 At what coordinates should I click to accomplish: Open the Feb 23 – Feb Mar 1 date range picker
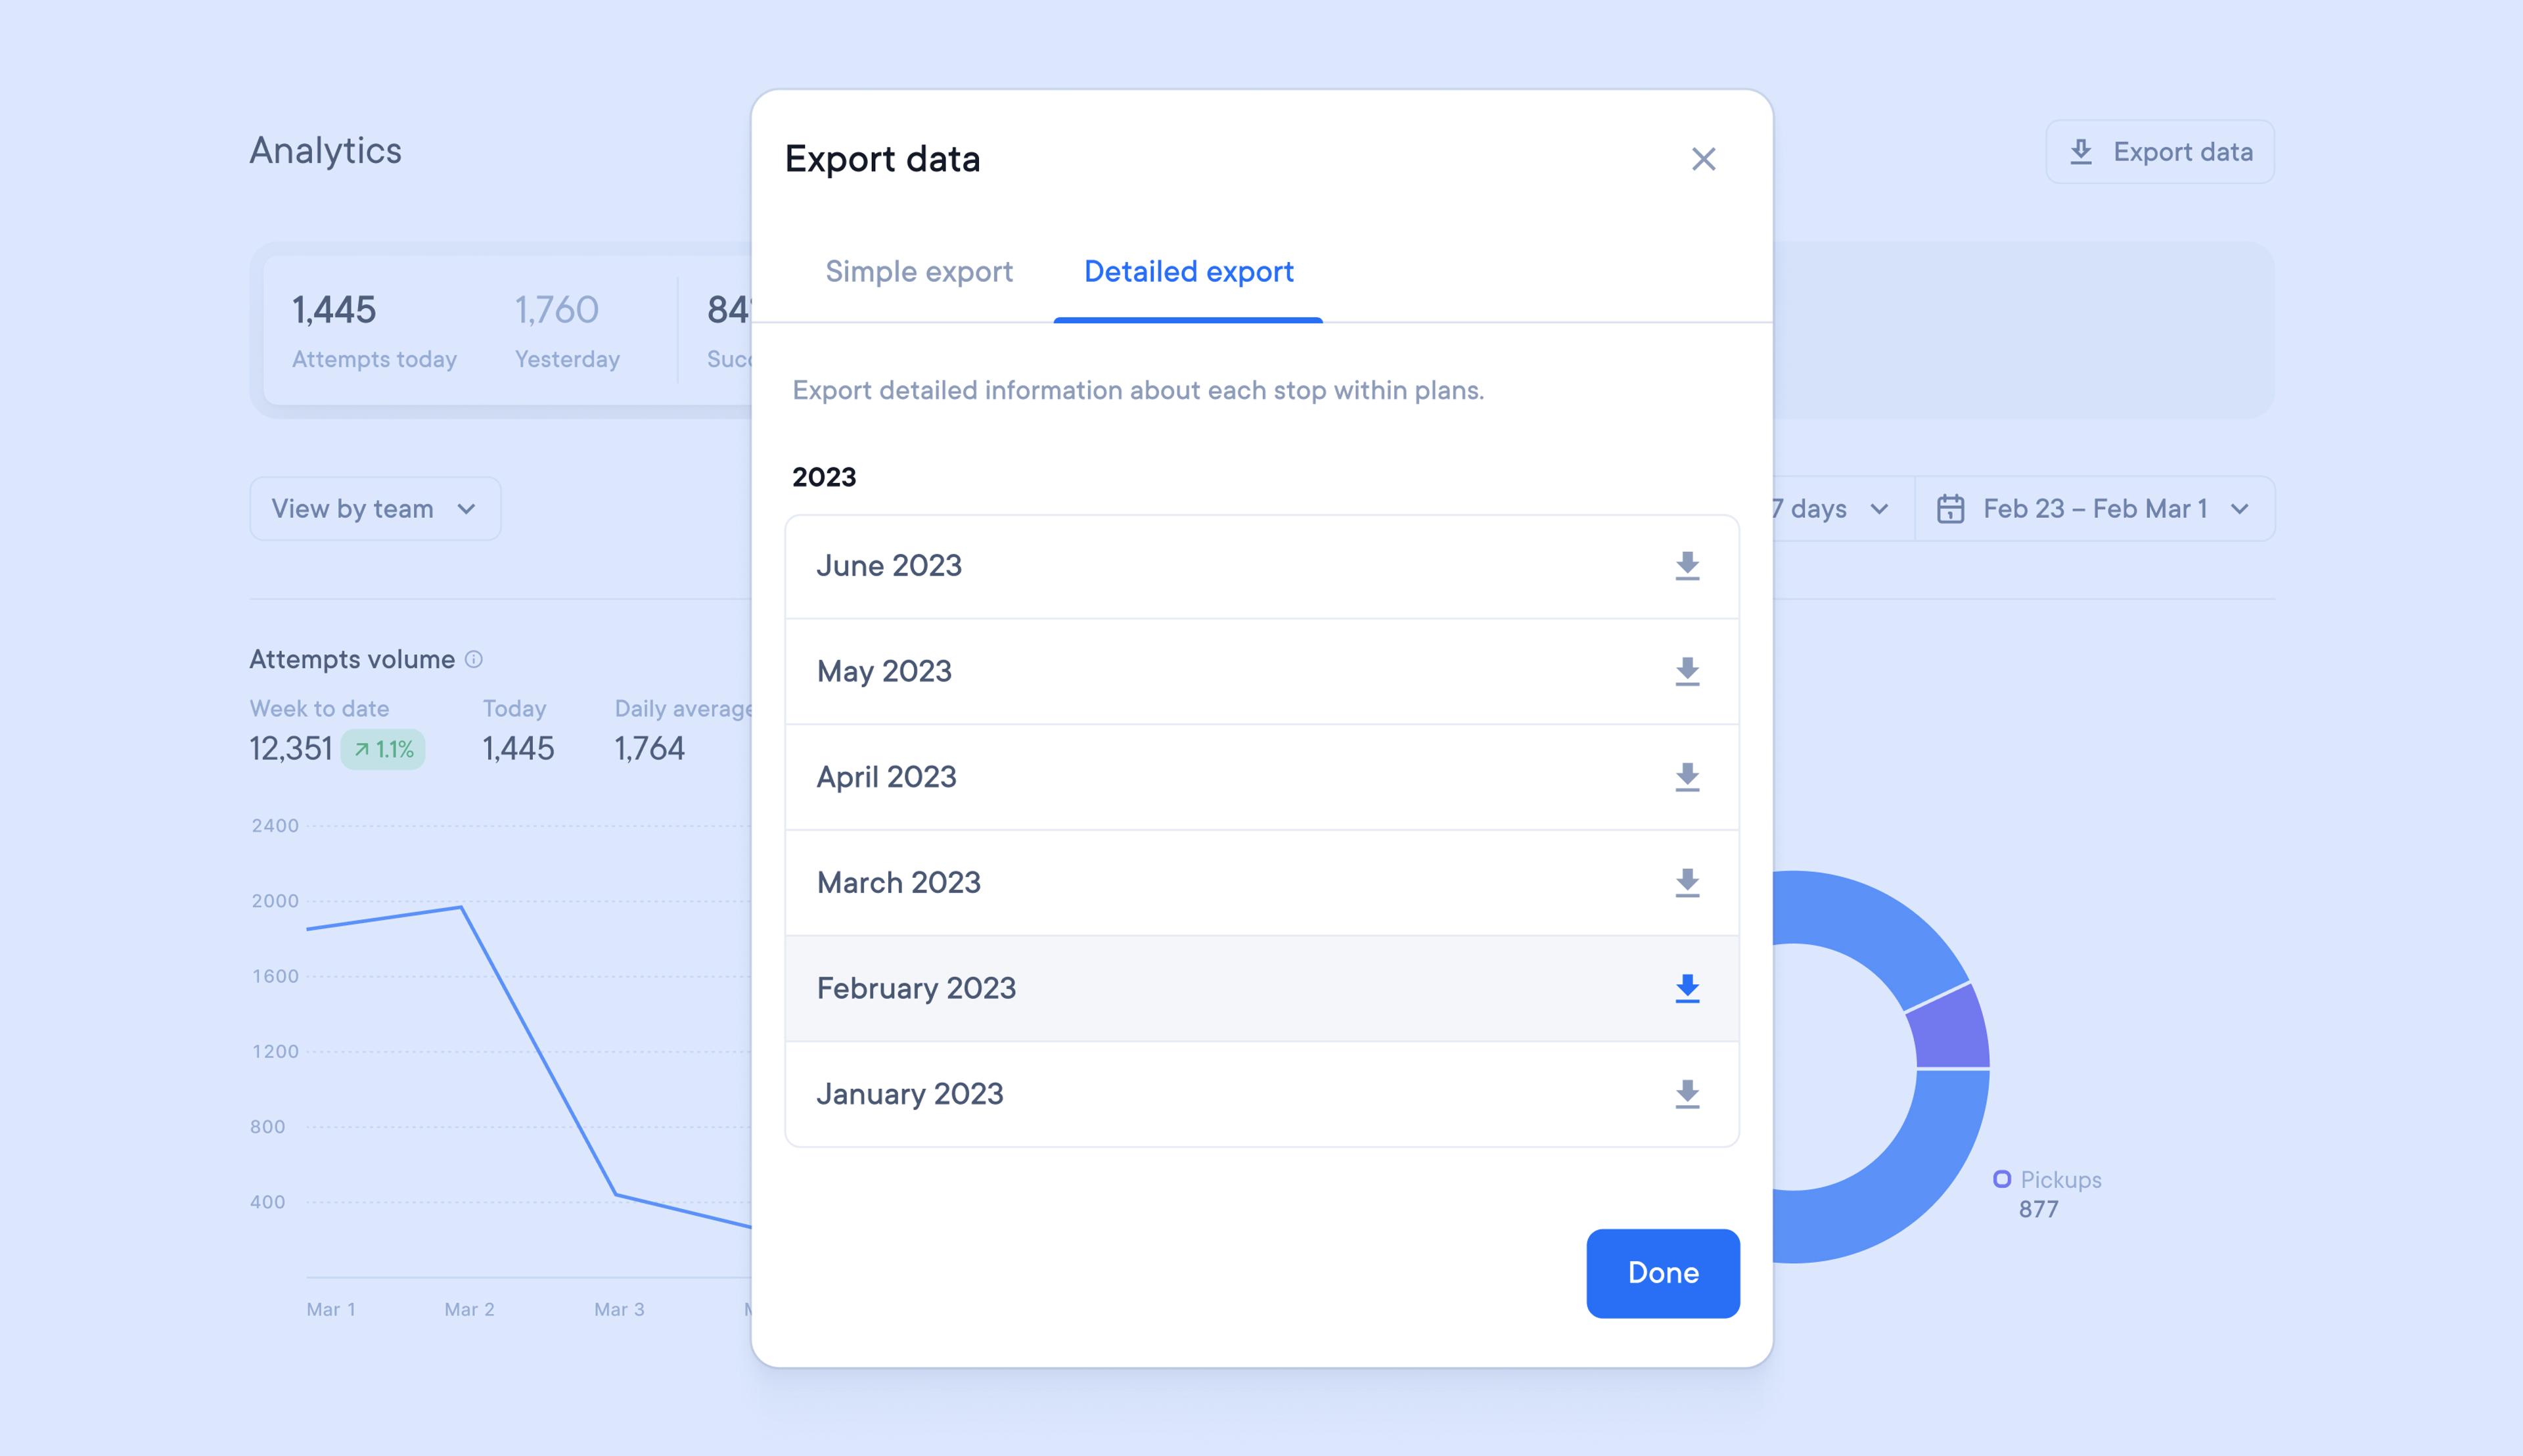point(2095,509)
